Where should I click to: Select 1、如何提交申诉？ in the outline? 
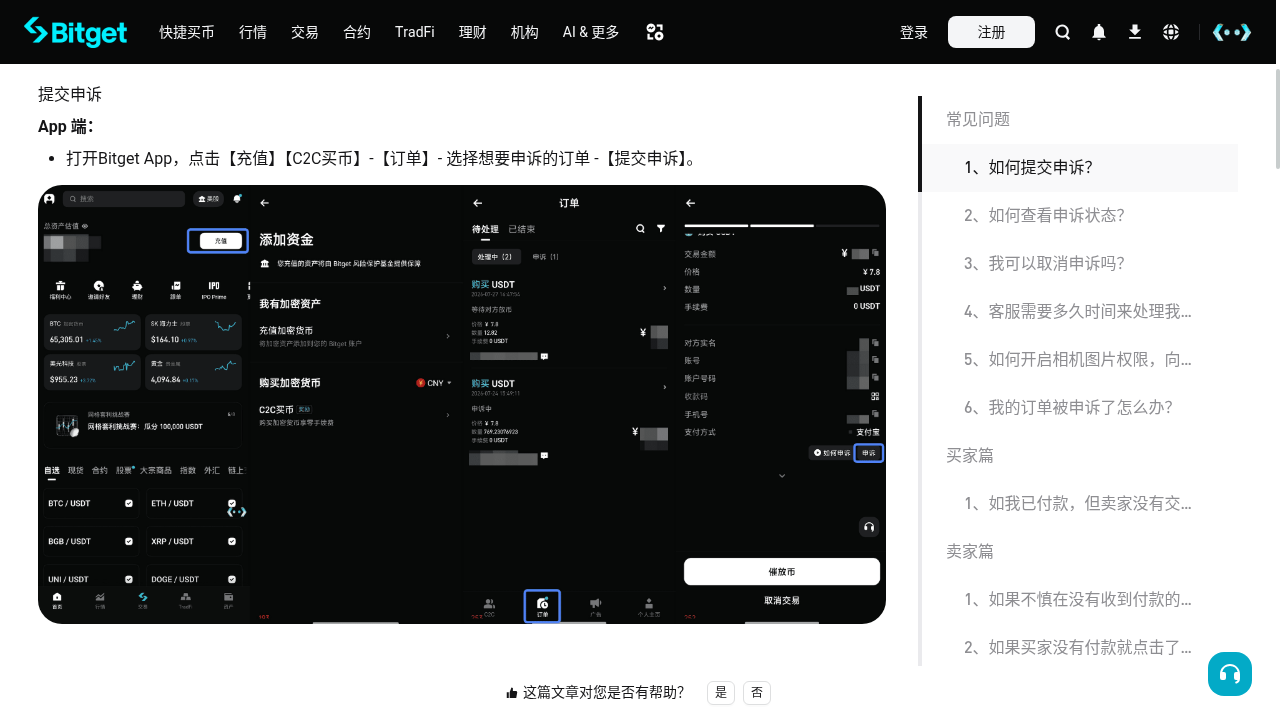(1079, 168)
